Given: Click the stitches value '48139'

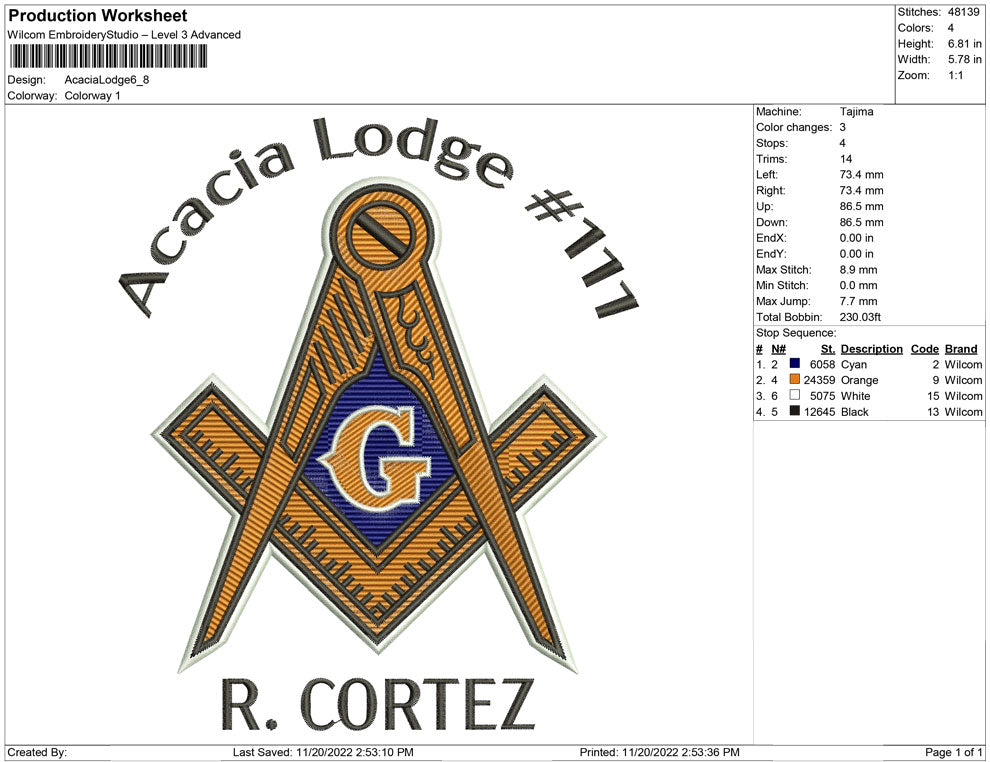Looking at the screenshot, I should coord(963,12).
